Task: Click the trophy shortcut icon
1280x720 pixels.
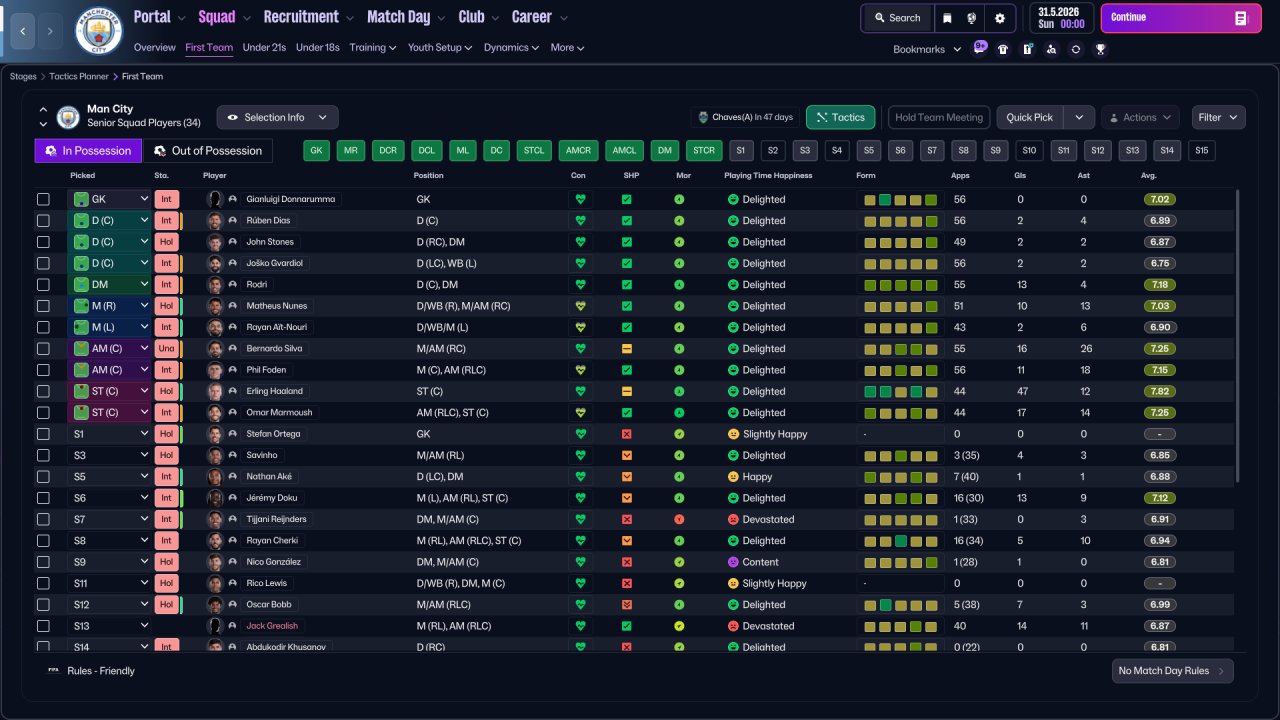Action: [x=1100, y=49]
